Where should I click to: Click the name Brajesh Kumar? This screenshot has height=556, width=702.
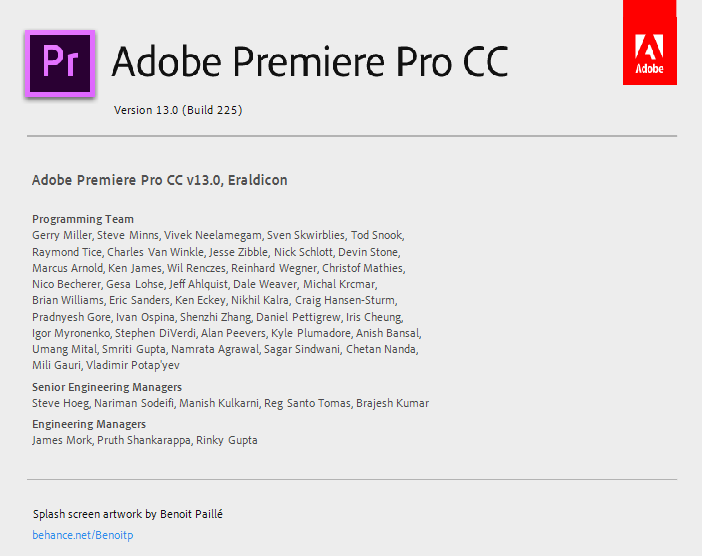point(393,403)
